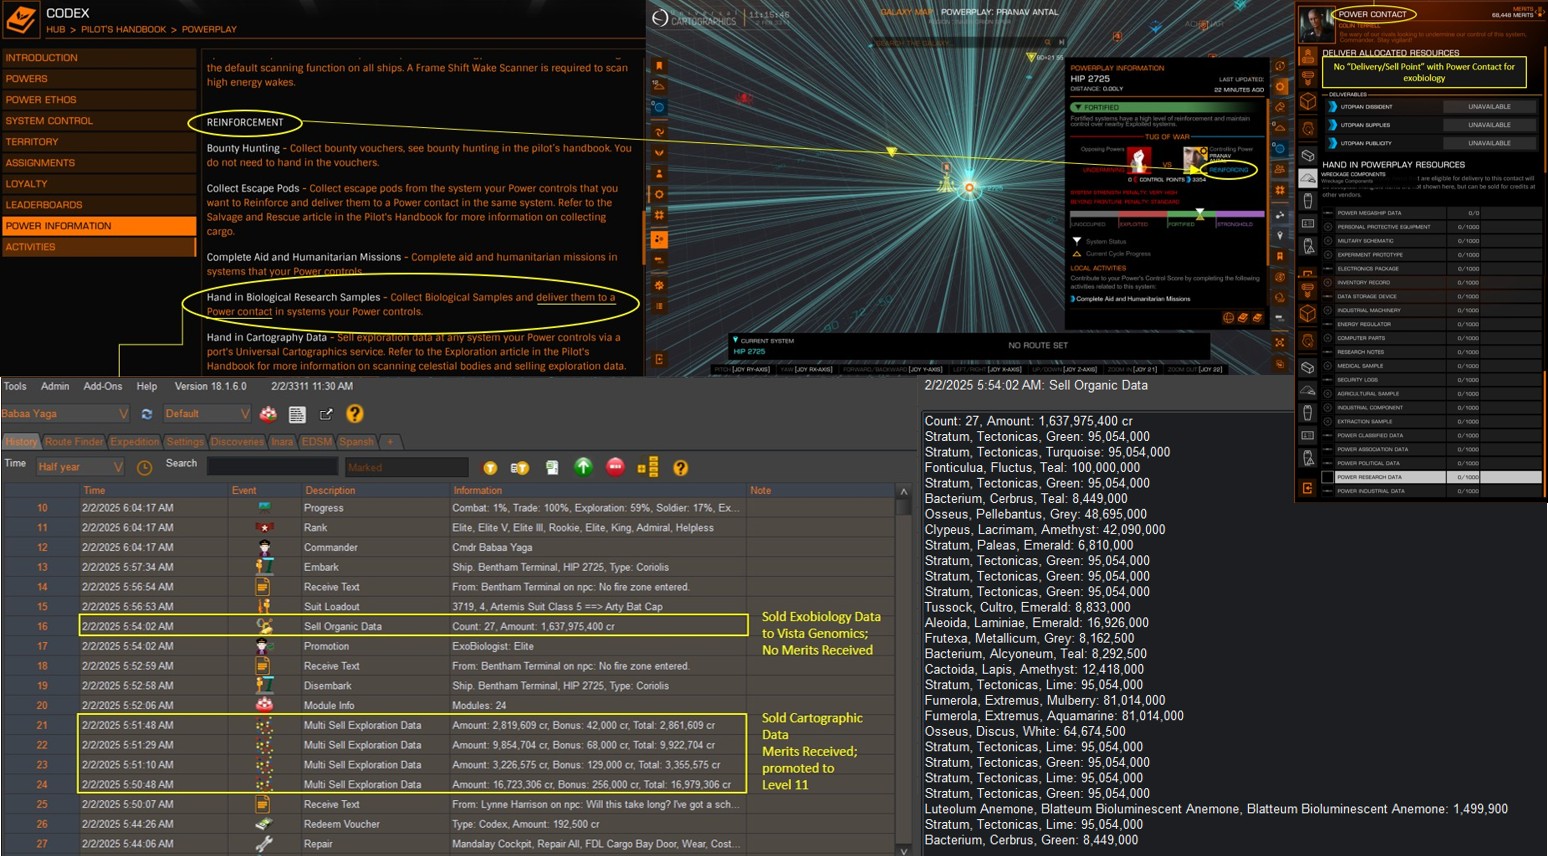Click the Repair row's wrench icon
This screenshot has height=856, width=1548.
pyautogui.click(x=264, y=844)
